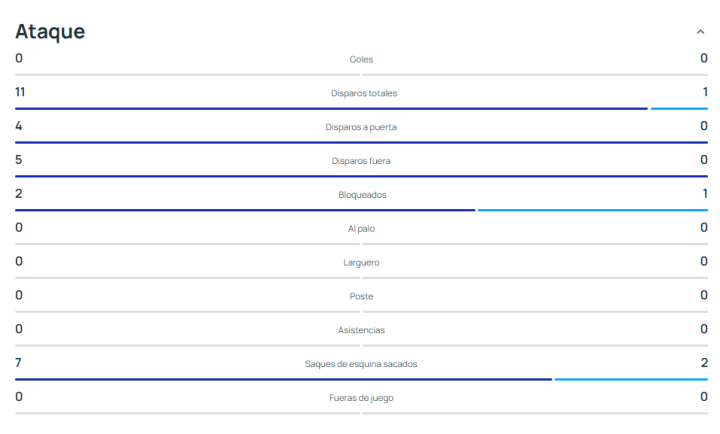Select the Asistencias stat label

pos(361,330)
